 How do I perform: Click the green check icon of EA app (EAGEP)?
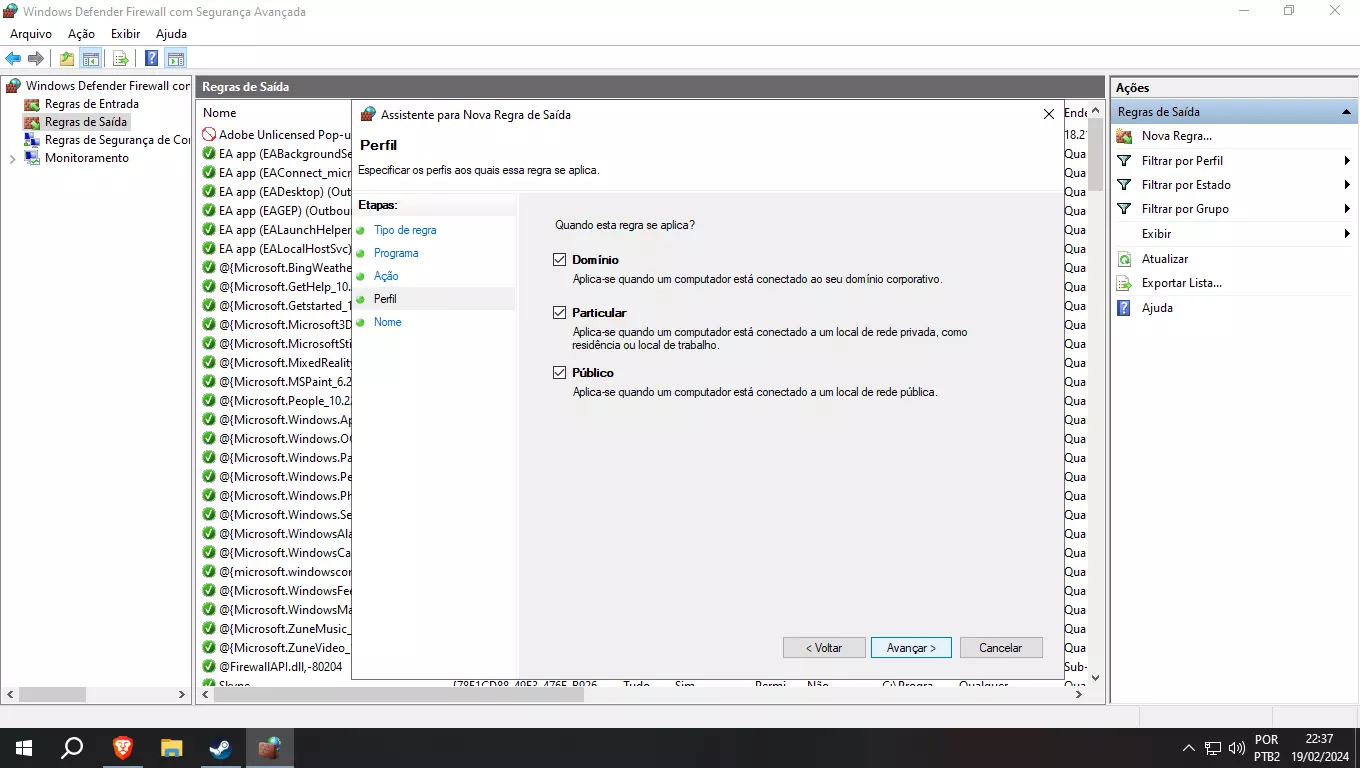209,211
